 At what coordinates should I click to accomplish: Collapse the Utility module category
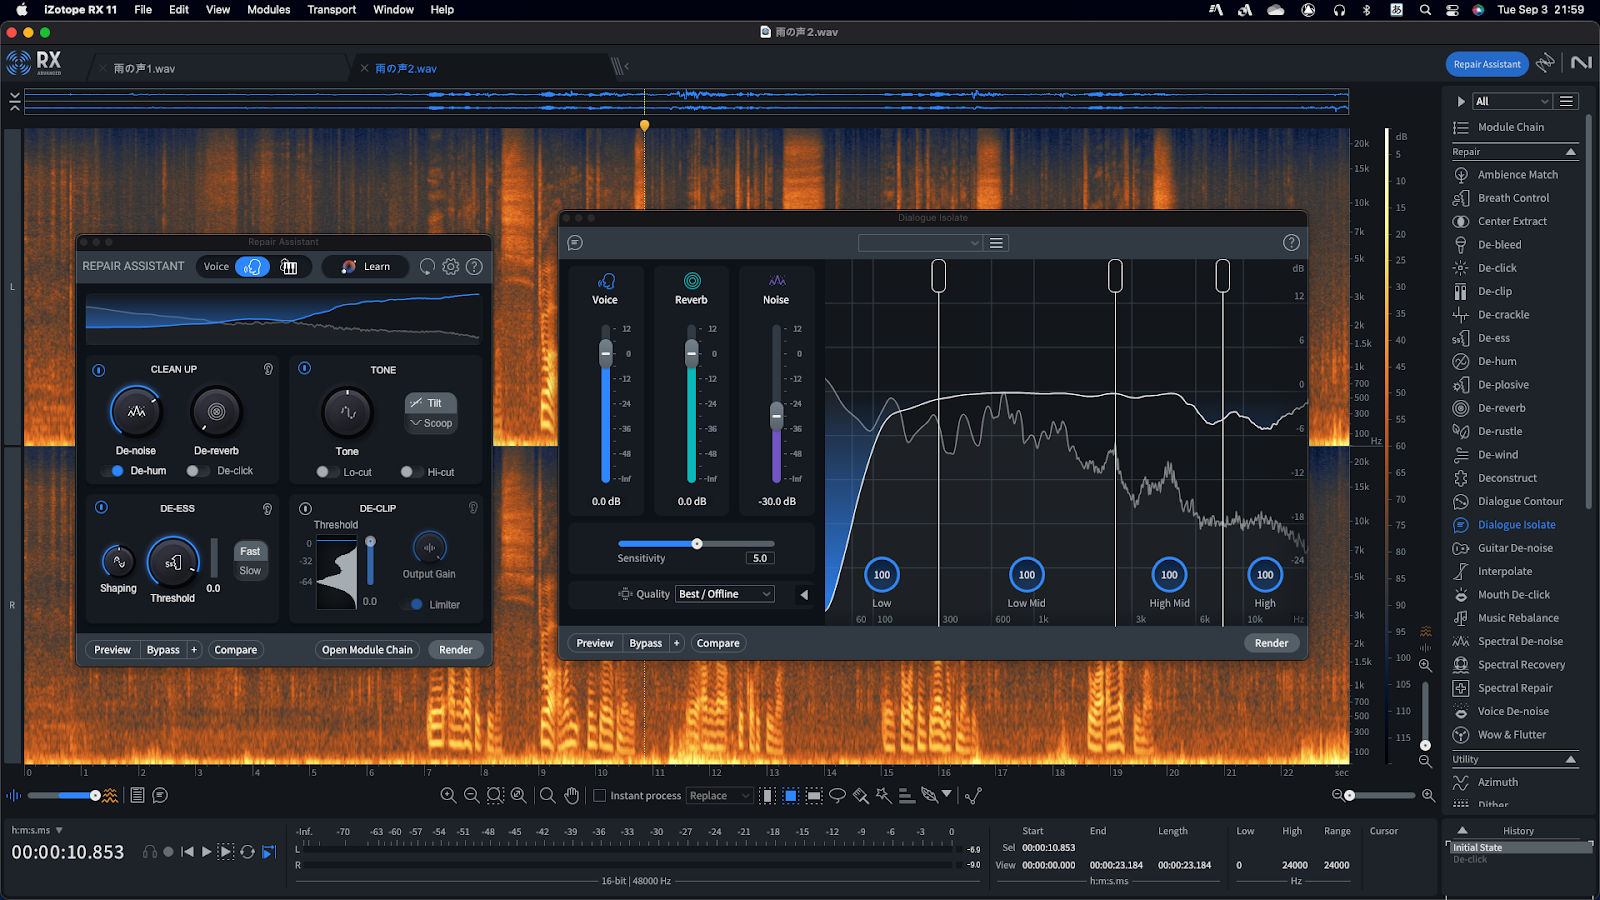pyautogui.click(x=1570, y=760)
